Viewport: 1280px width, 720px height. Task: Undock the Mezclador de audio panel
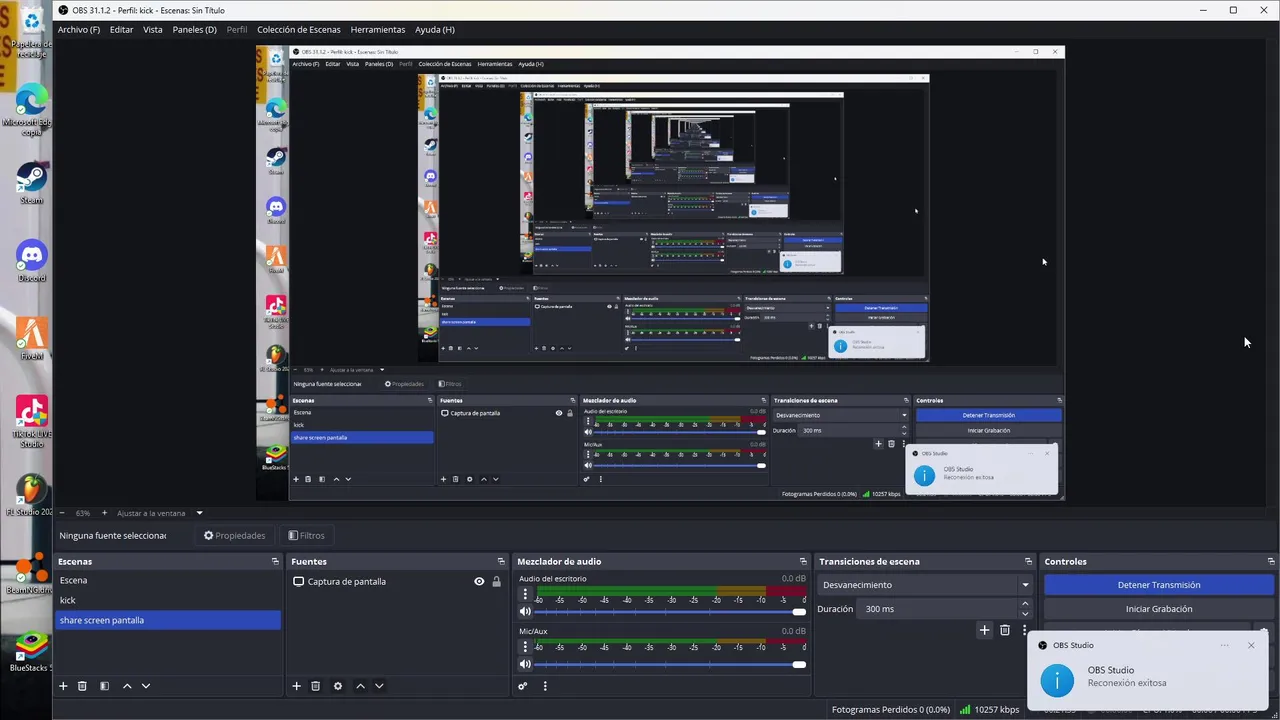pos(802,562)
